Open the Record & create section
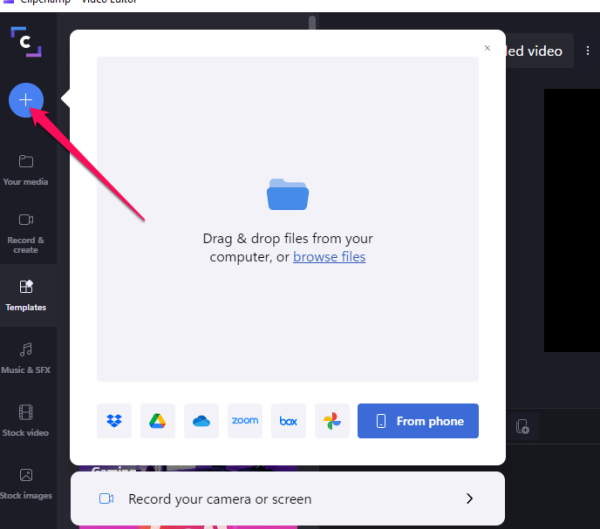The height and width of the screenshot is (529, 600). [x=26, y=233]
